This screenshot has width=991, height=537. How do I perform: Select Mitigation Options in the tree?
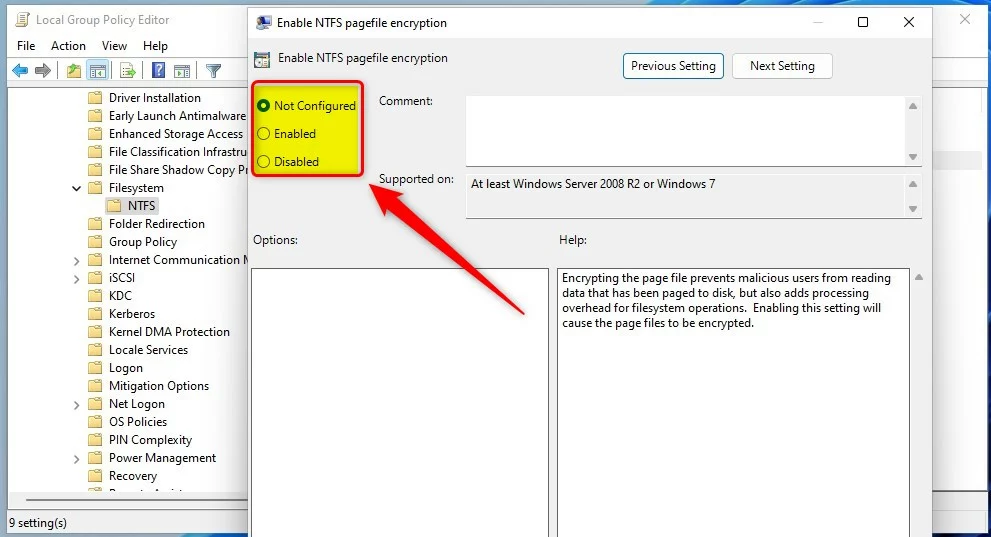159,386
